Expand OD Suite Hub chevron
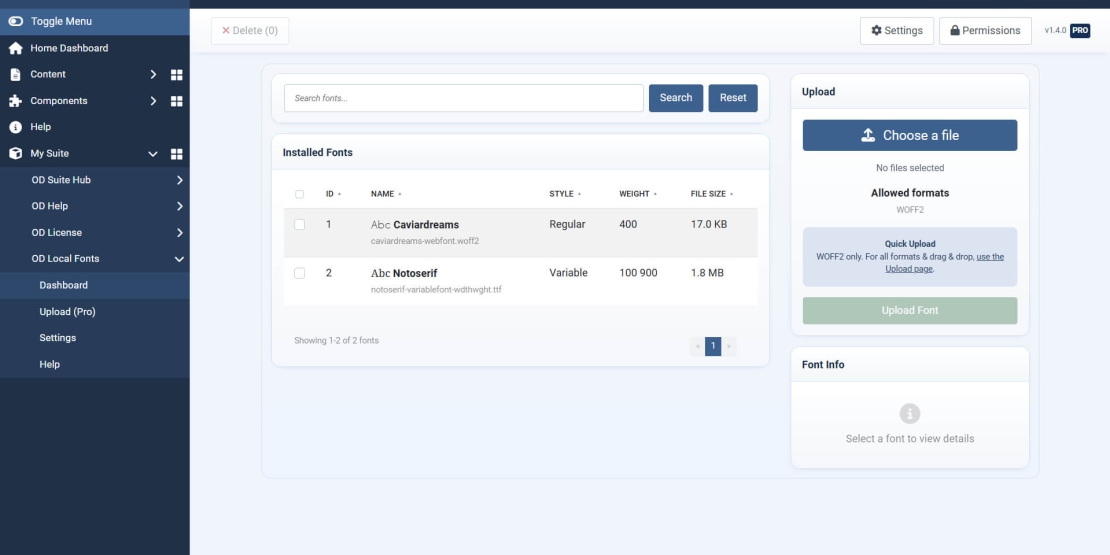The image size is (1110, 555). pos(180,180)
